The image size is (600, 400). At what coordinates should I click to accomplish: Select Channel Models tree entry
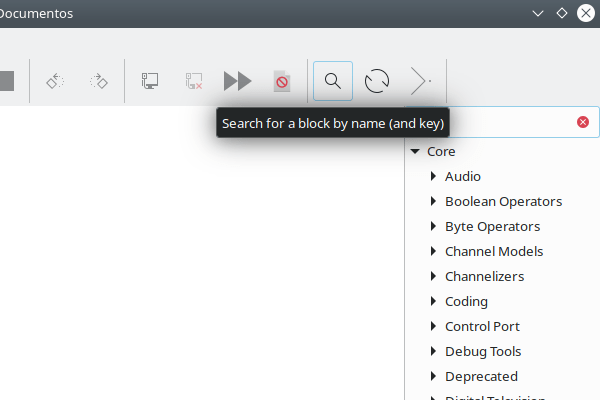[494, 252]
